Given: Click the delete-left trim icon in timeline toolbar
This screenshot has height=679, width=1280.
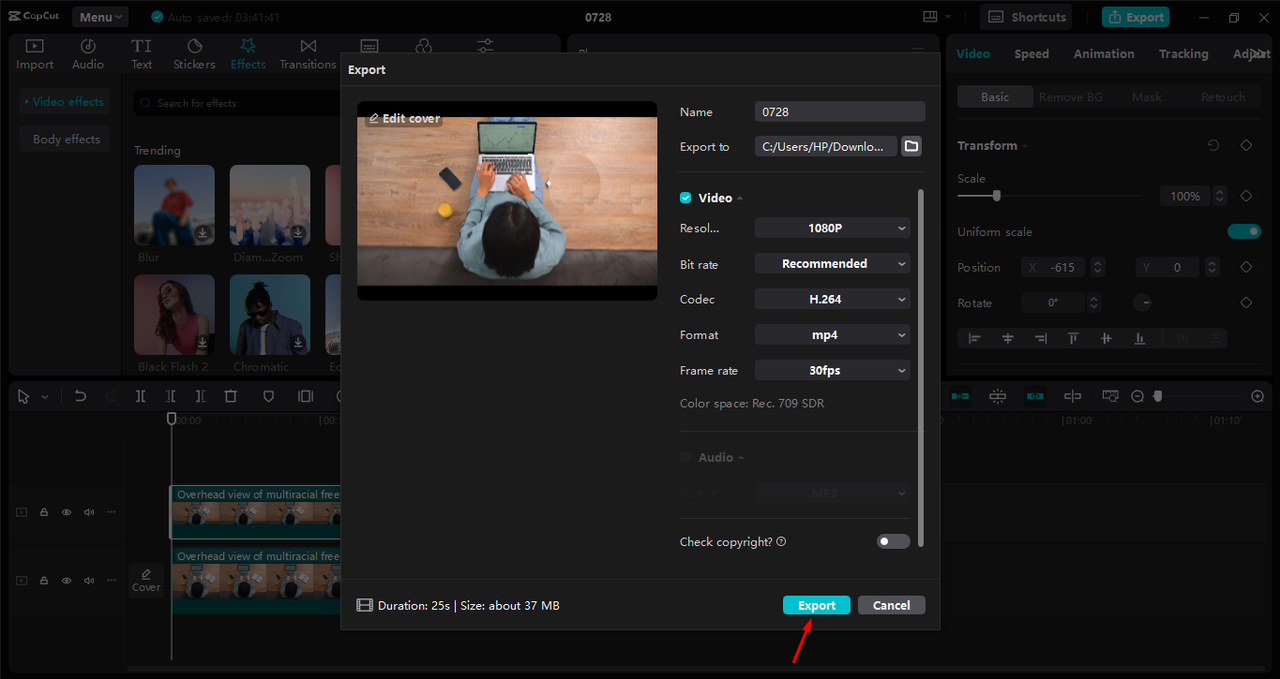Looking at the screenshot, I should pos(171,397).
